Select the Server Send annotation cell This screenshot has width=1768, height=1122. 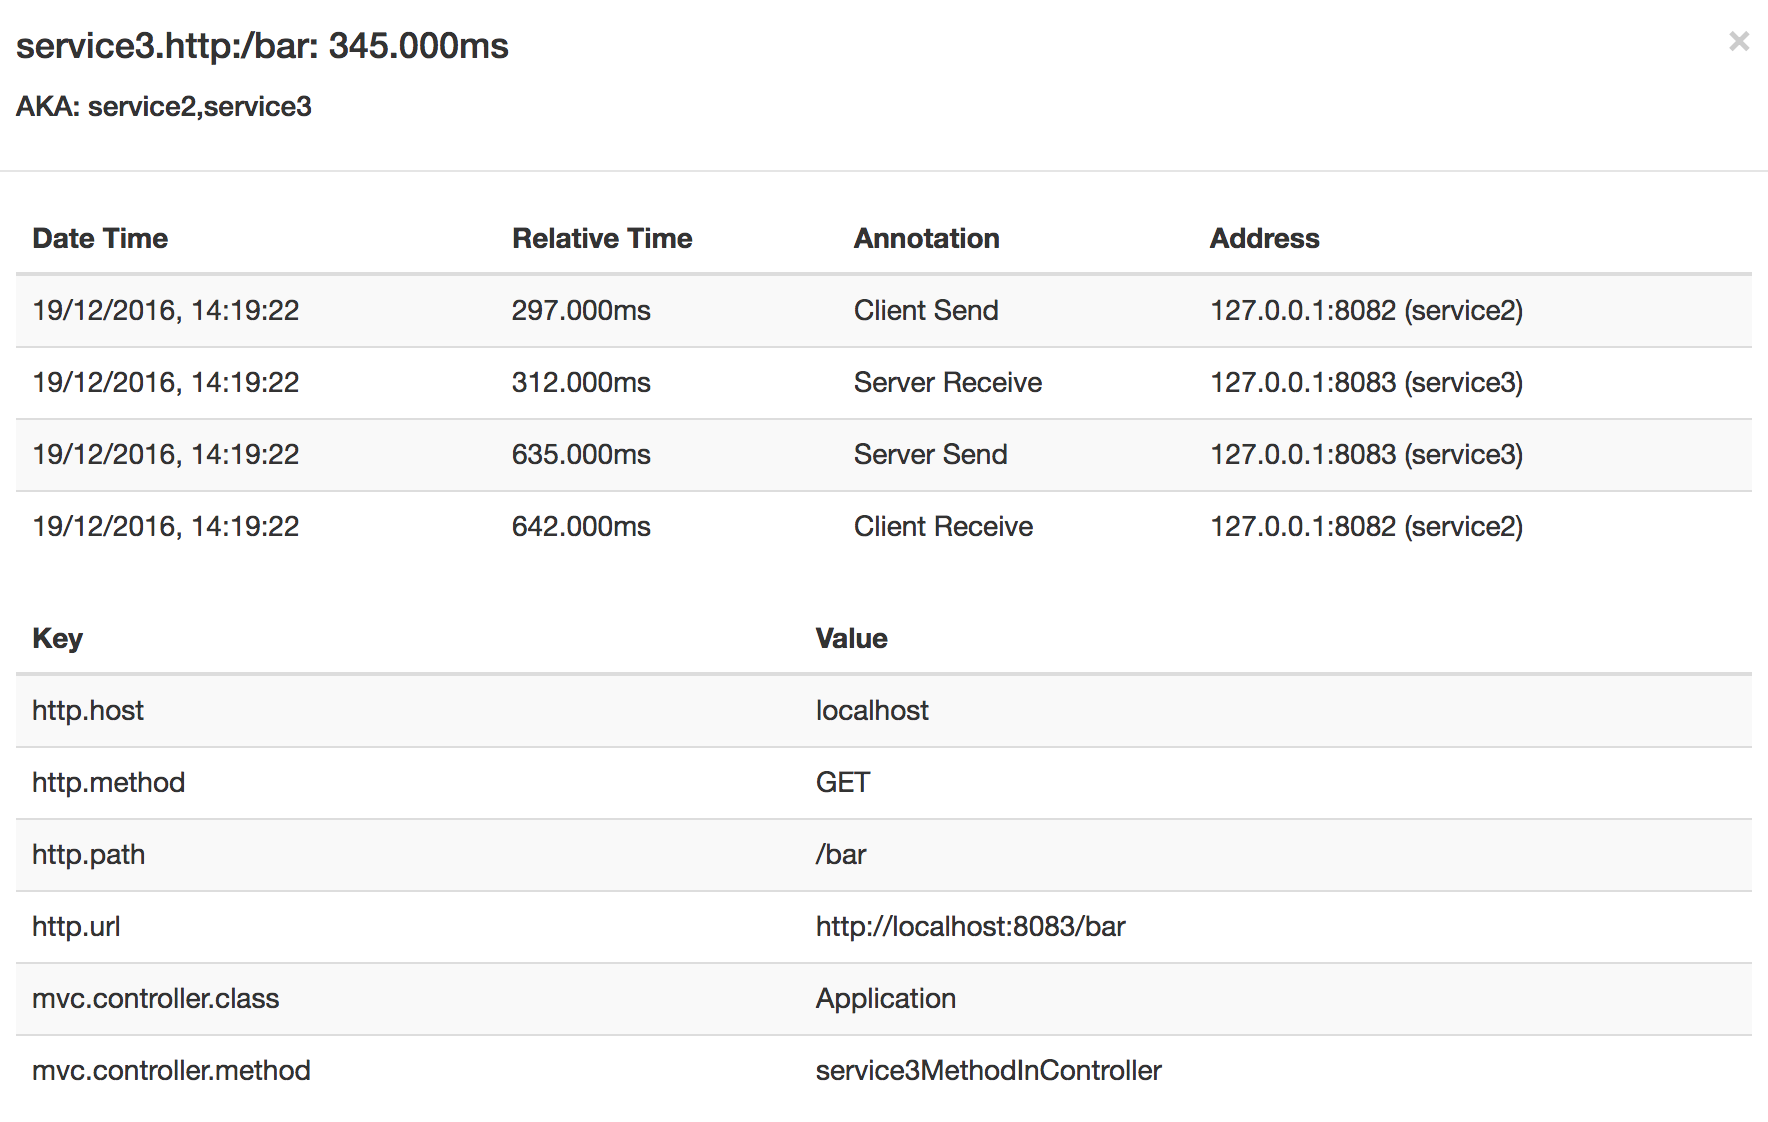click(x=930, y=454)
